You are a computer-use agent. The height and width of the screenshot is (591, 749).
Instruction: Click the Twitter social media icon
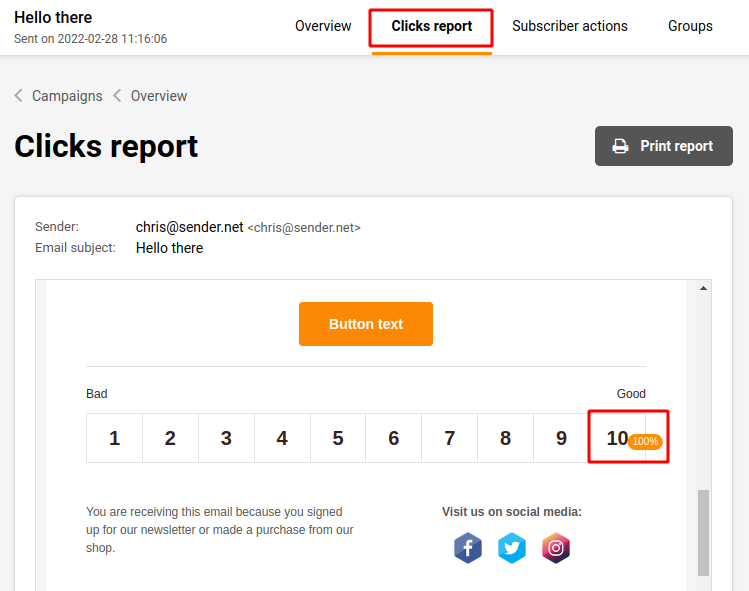tap(512, 548)
